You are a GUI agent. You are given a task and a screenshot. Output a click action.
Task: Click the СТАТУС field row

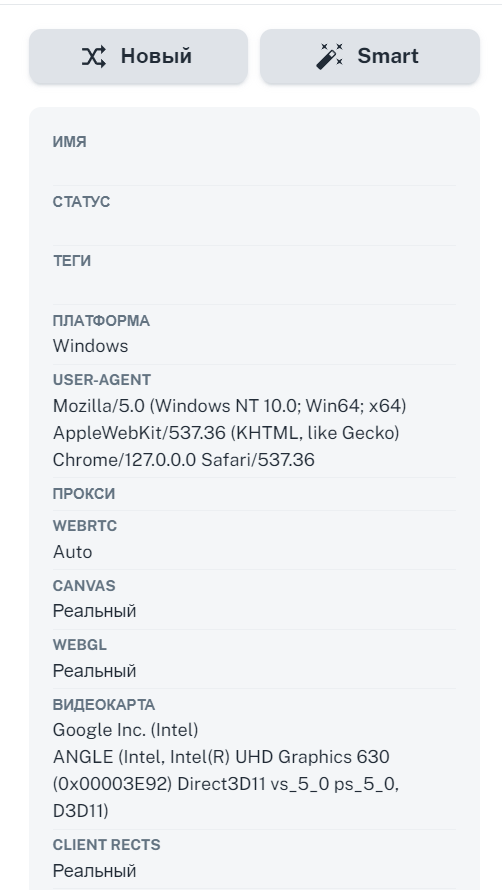254,216
